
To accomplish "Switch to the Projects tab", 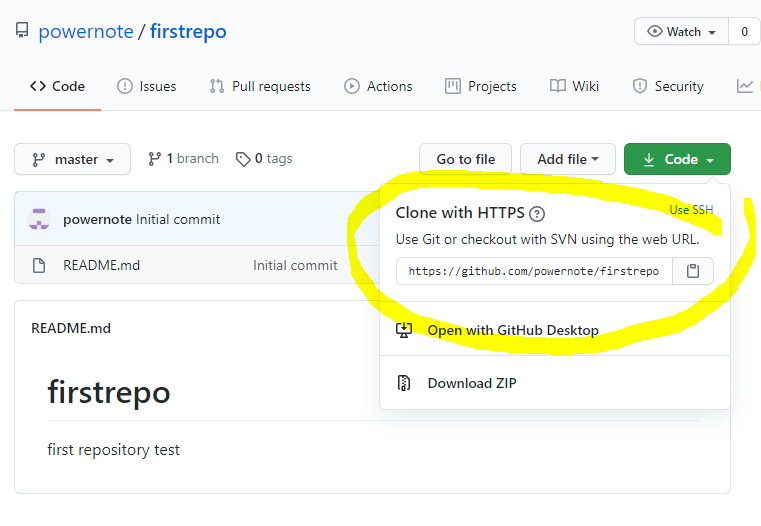I will pyautogui.click(x=481, y=86).
